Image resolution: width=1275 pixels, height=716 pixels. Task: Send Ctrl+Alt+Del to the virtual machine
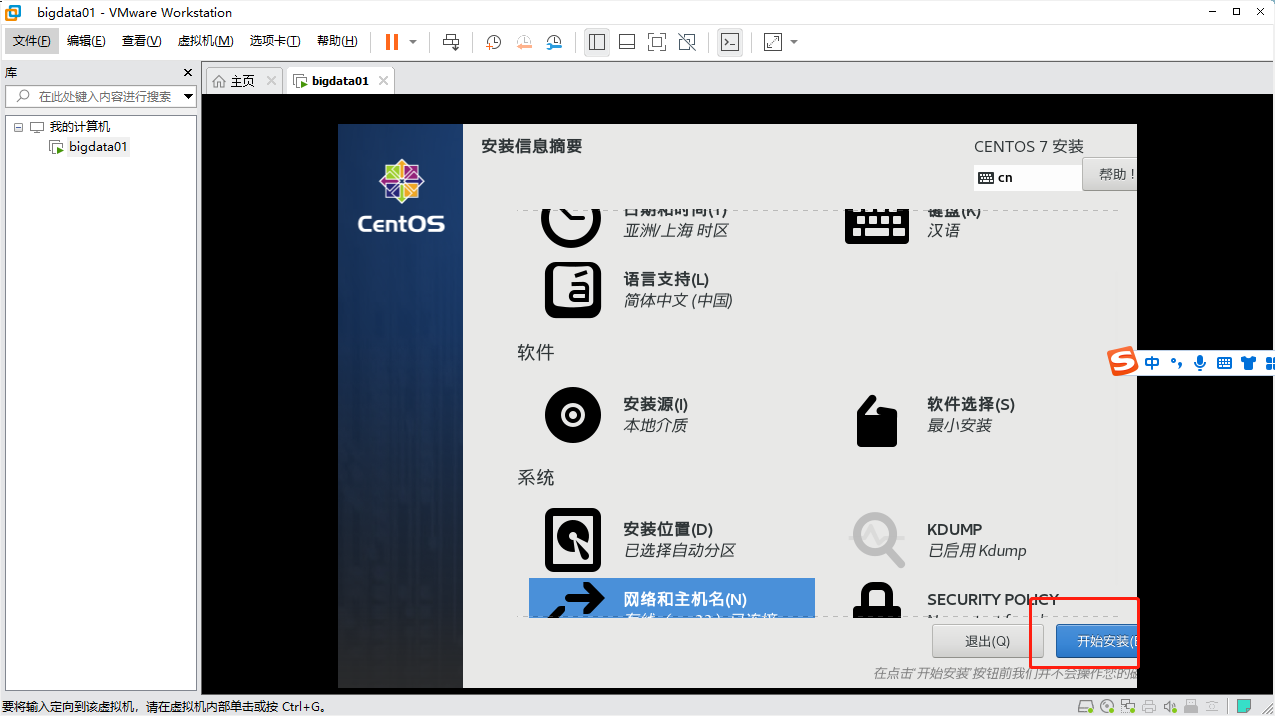tap(451, 42)
